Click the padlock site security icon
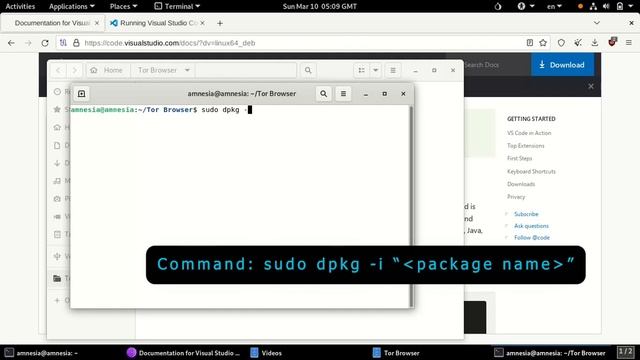 pos(76,42)
